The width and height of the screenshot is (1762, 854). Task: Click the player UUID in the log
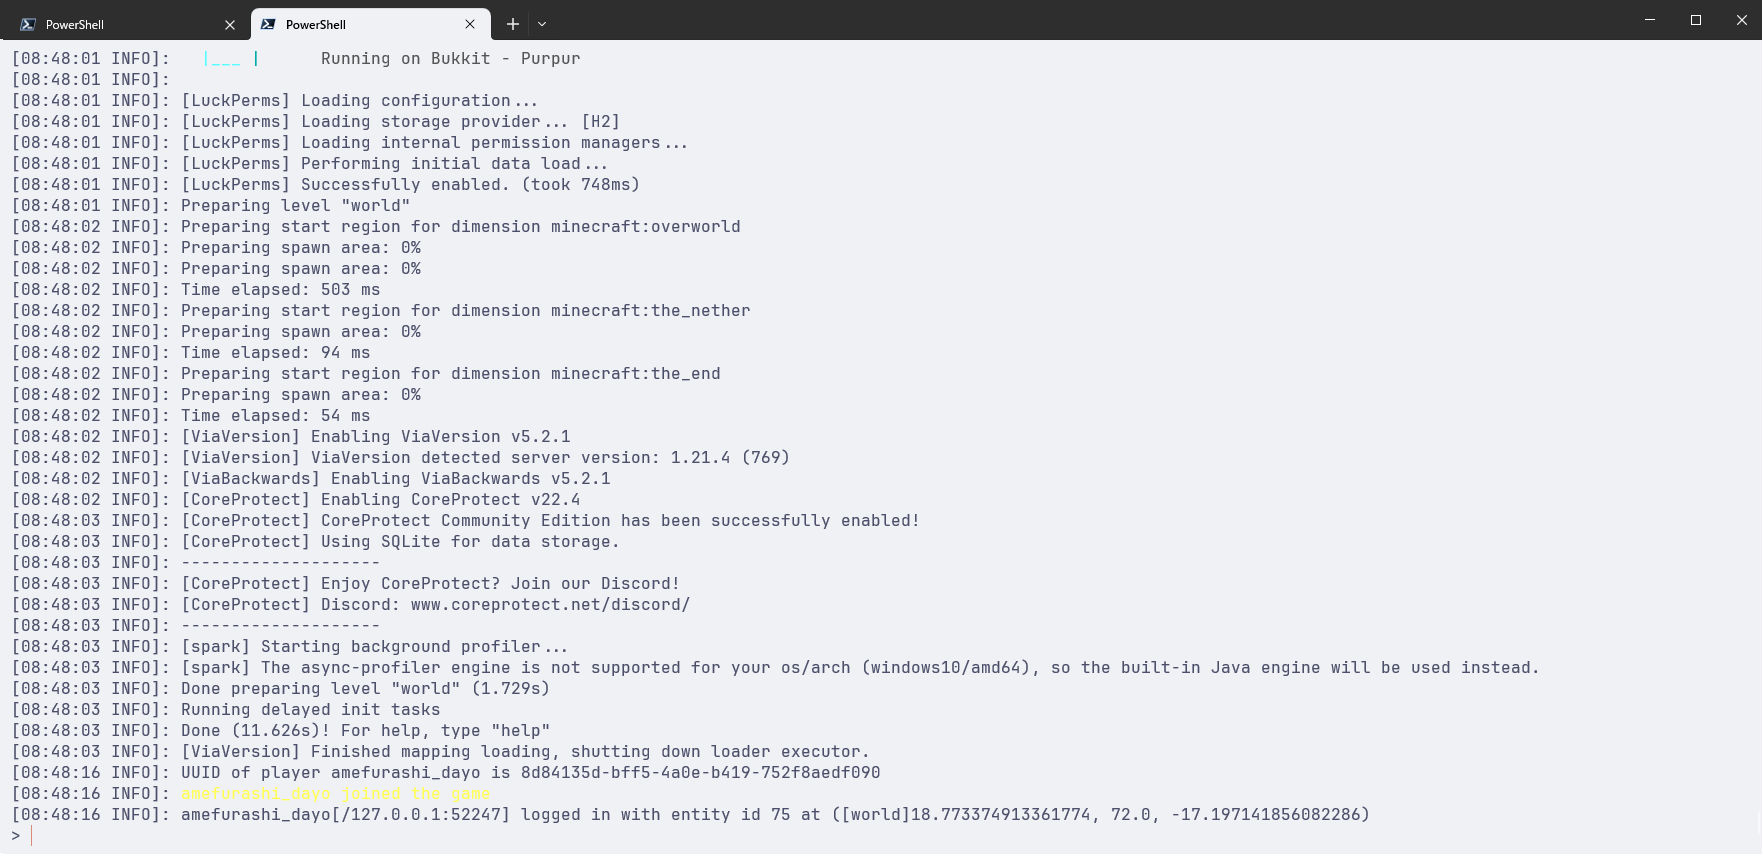pos(700,773)
